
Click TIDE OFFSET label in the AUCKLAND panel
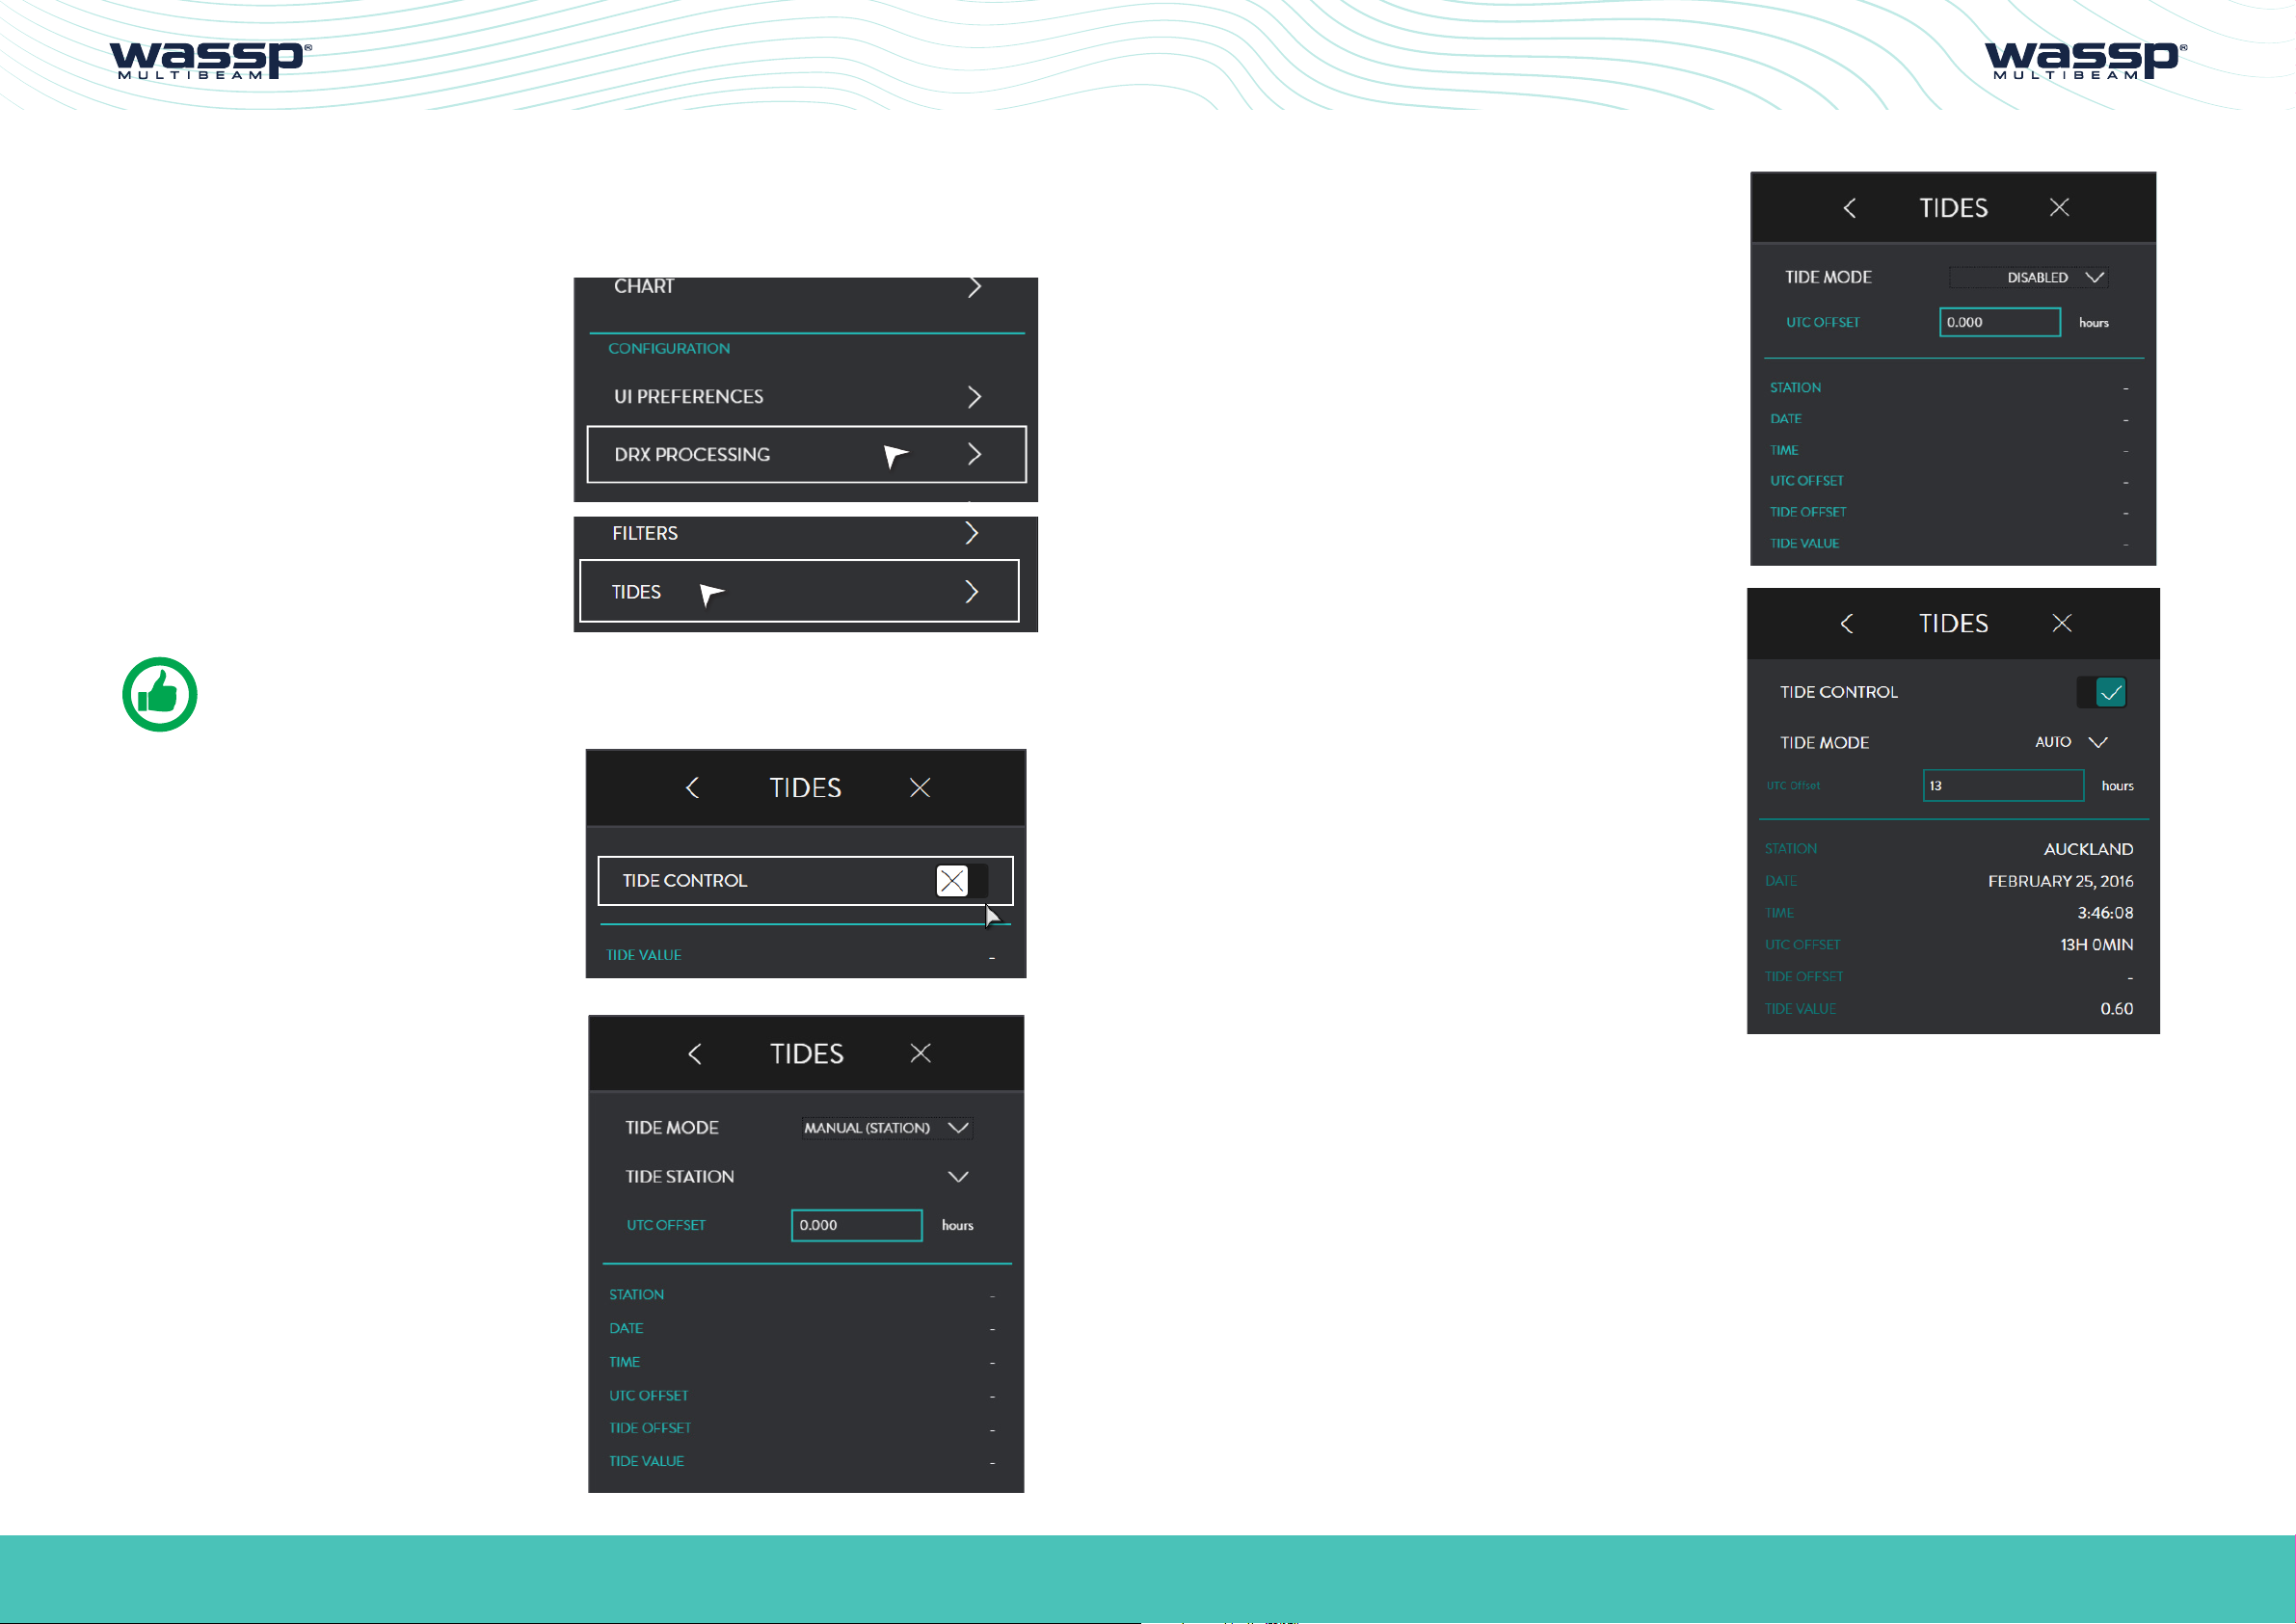coord(1804,977)
